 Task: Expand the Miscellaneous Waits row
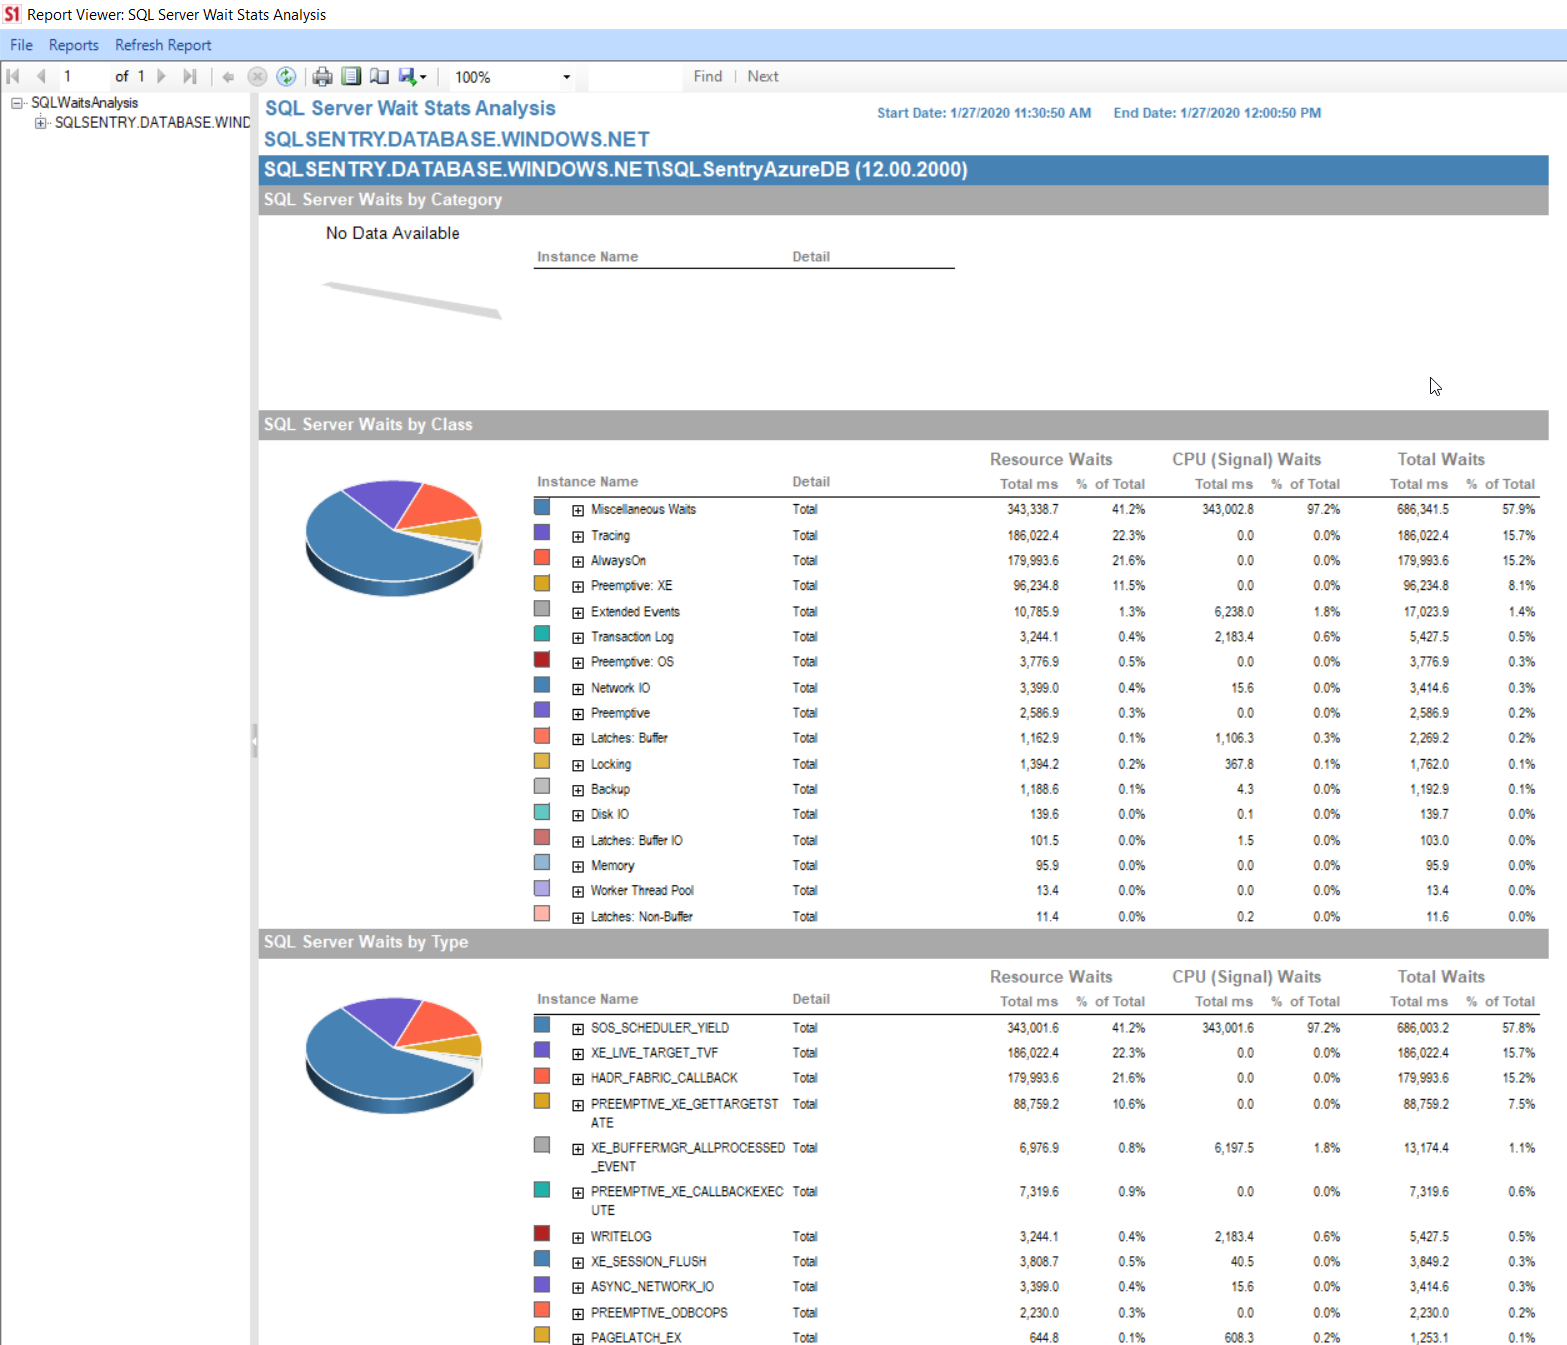point(578,509)
